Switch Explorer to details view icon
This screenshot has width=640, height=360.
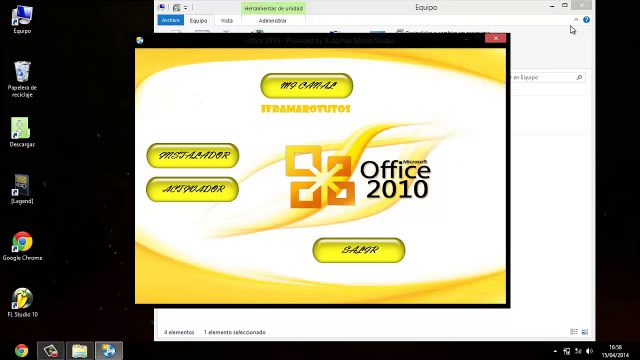574,332
